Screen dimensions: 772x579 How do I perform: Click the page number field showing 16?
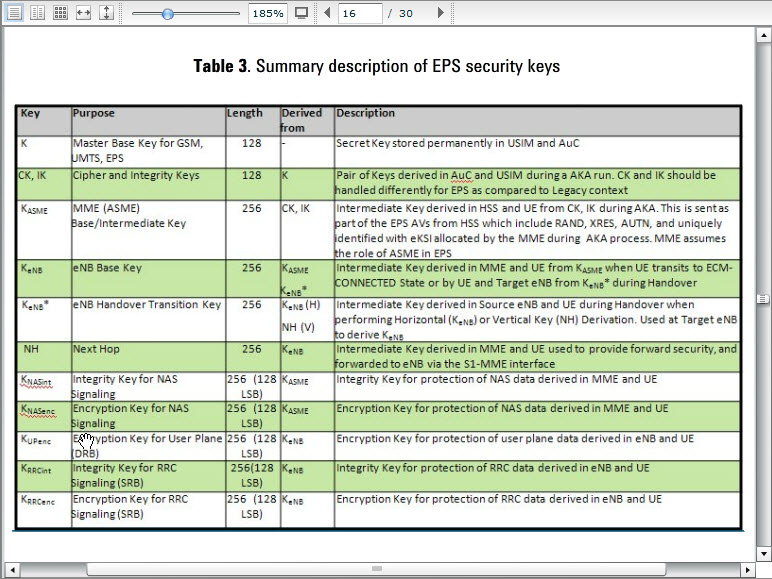point(360,13)
